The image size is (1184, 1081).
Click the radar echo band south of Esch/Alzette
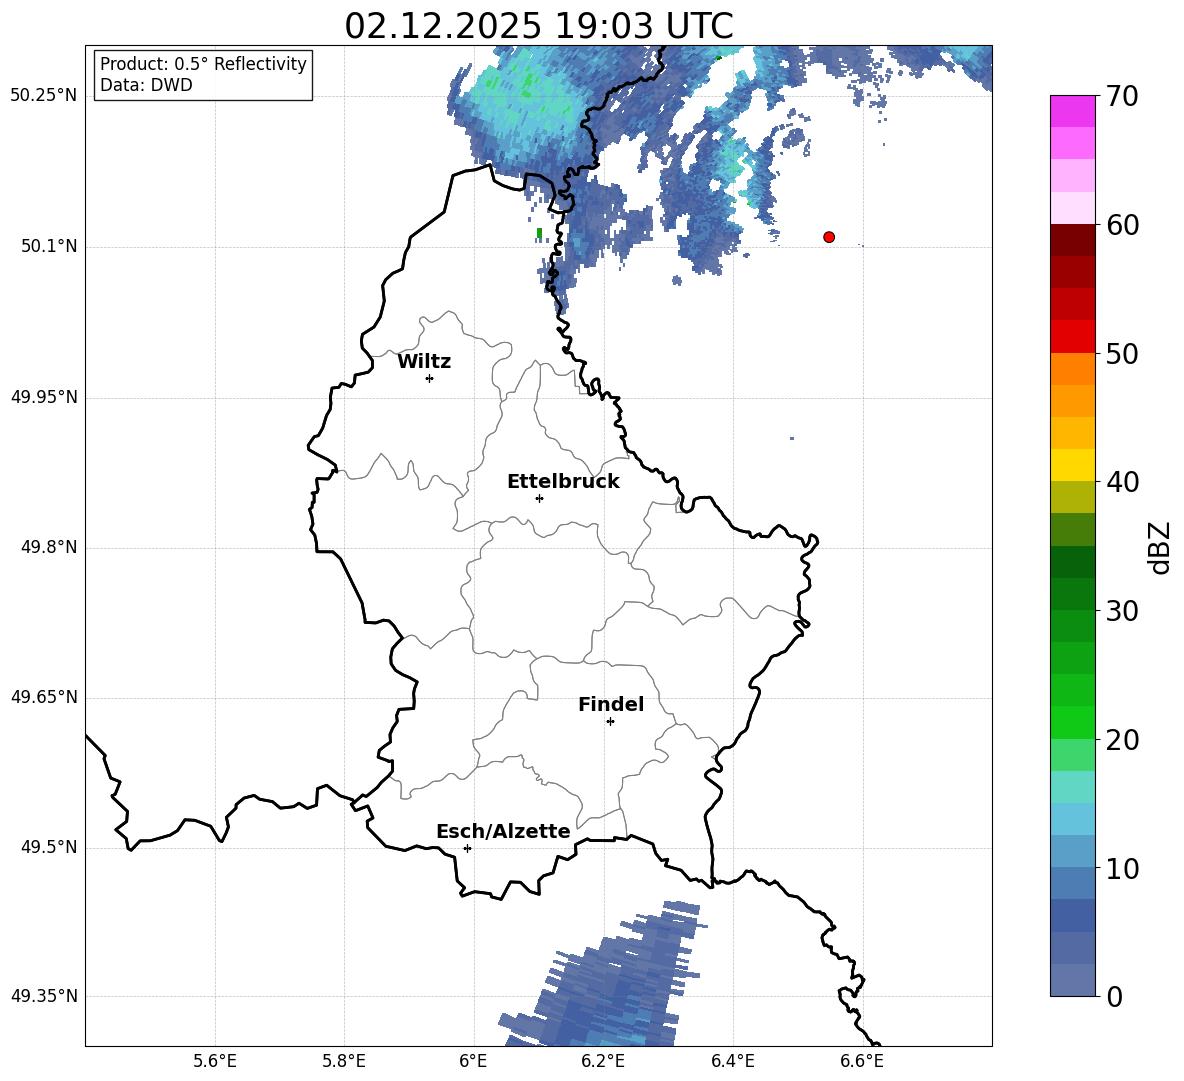pyautogui.click(x=604, y=974)
